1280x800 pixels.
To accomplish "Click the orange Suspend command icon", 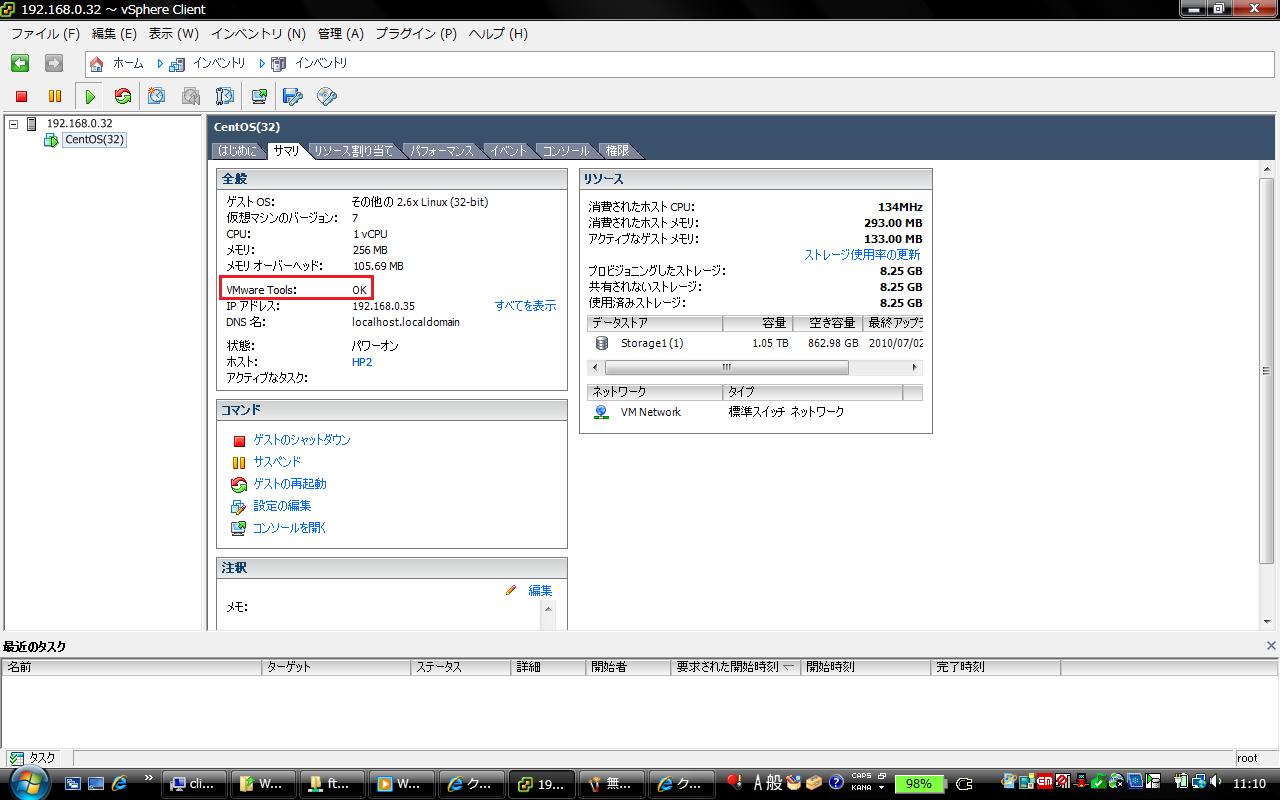I will [x=239, y=463].
